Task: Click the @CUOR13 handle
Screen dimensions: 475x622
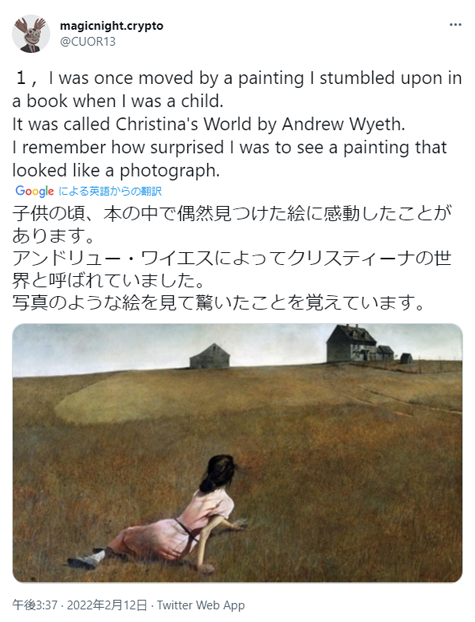Action: click(x=88, y=42)
